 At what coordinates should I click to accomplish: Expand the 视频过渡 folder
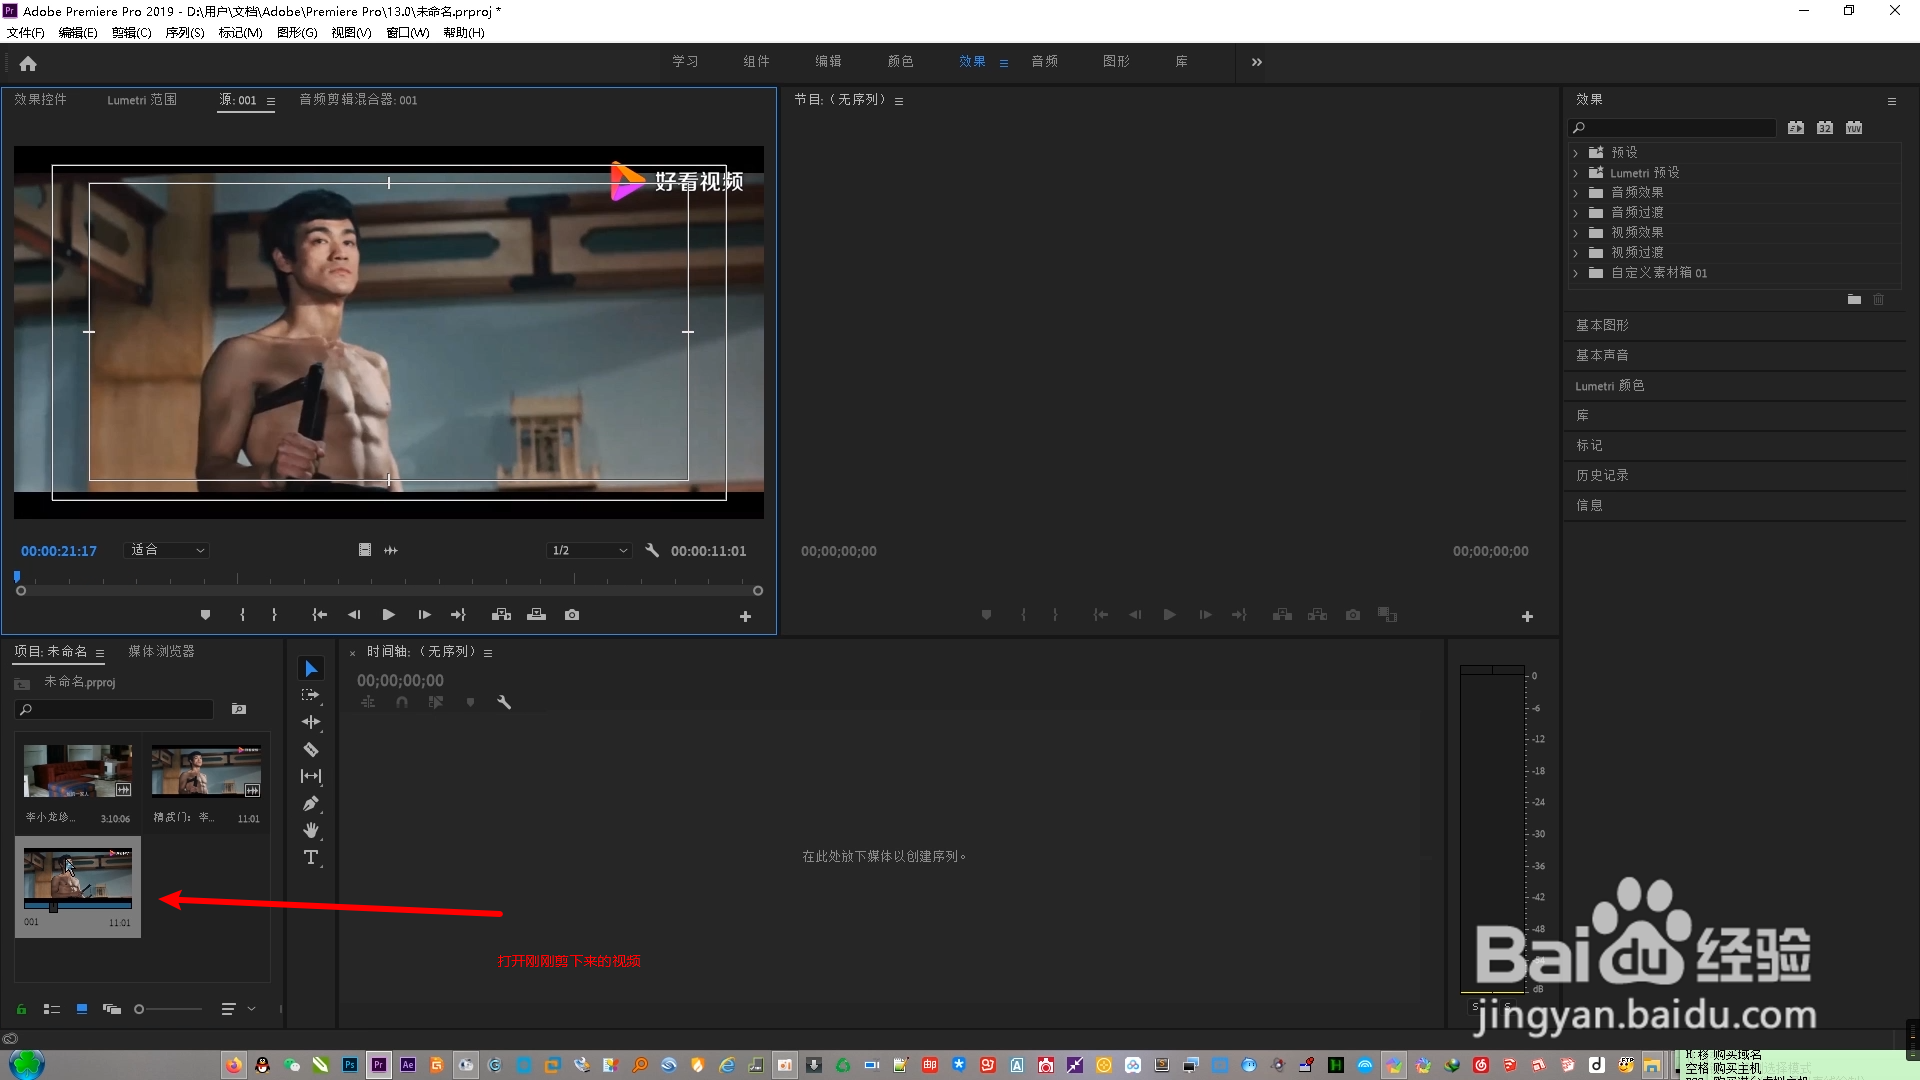pos(1576,253)
